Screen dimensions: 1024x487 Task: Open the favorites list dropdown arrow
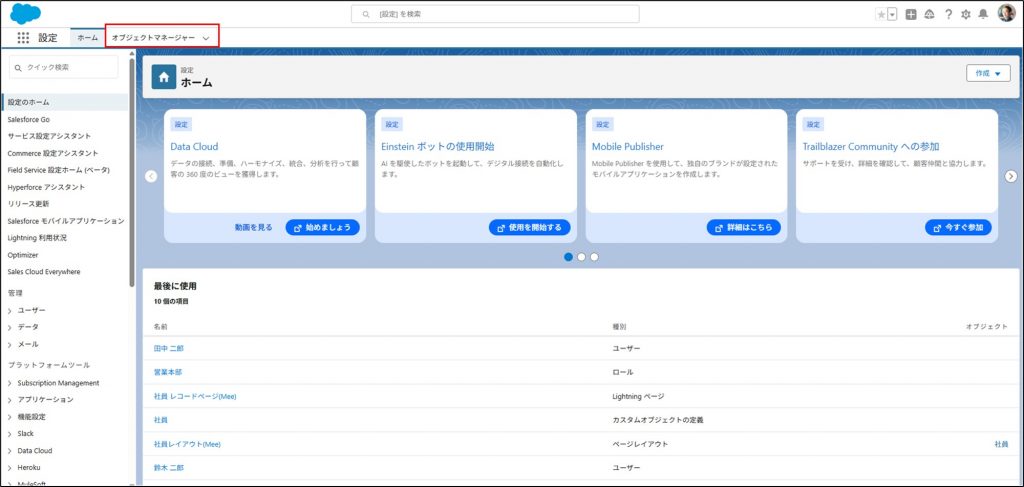(x=892, y=14)
